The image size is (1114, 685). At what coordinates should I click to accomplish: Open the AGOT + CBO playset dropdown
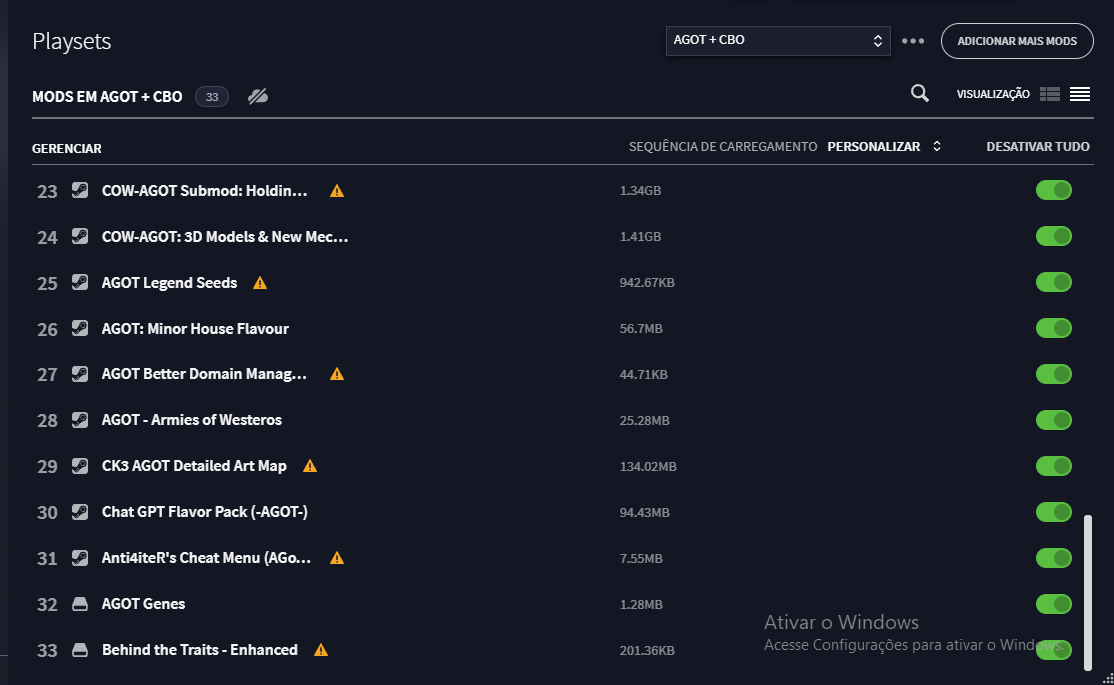point(777,41)
